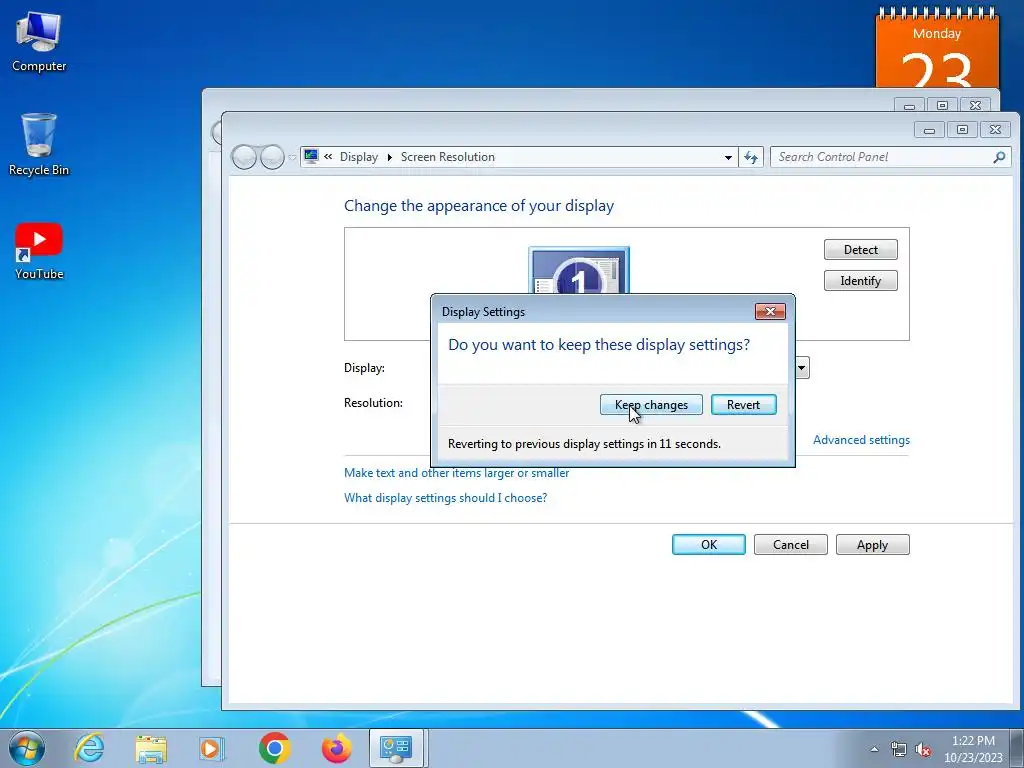1024x768 pixels.
Task: Open Windows Media Player from taskbar
Action: click(211, 748)
